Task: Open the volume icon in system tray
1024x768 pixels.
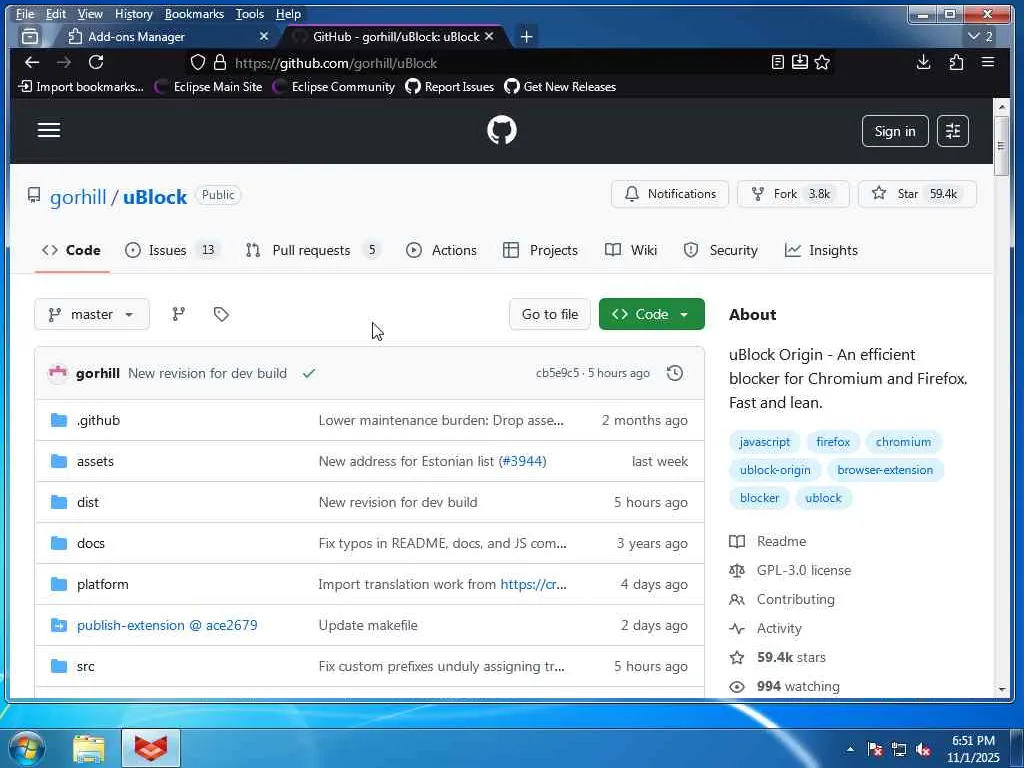Action: coord(923,750)
